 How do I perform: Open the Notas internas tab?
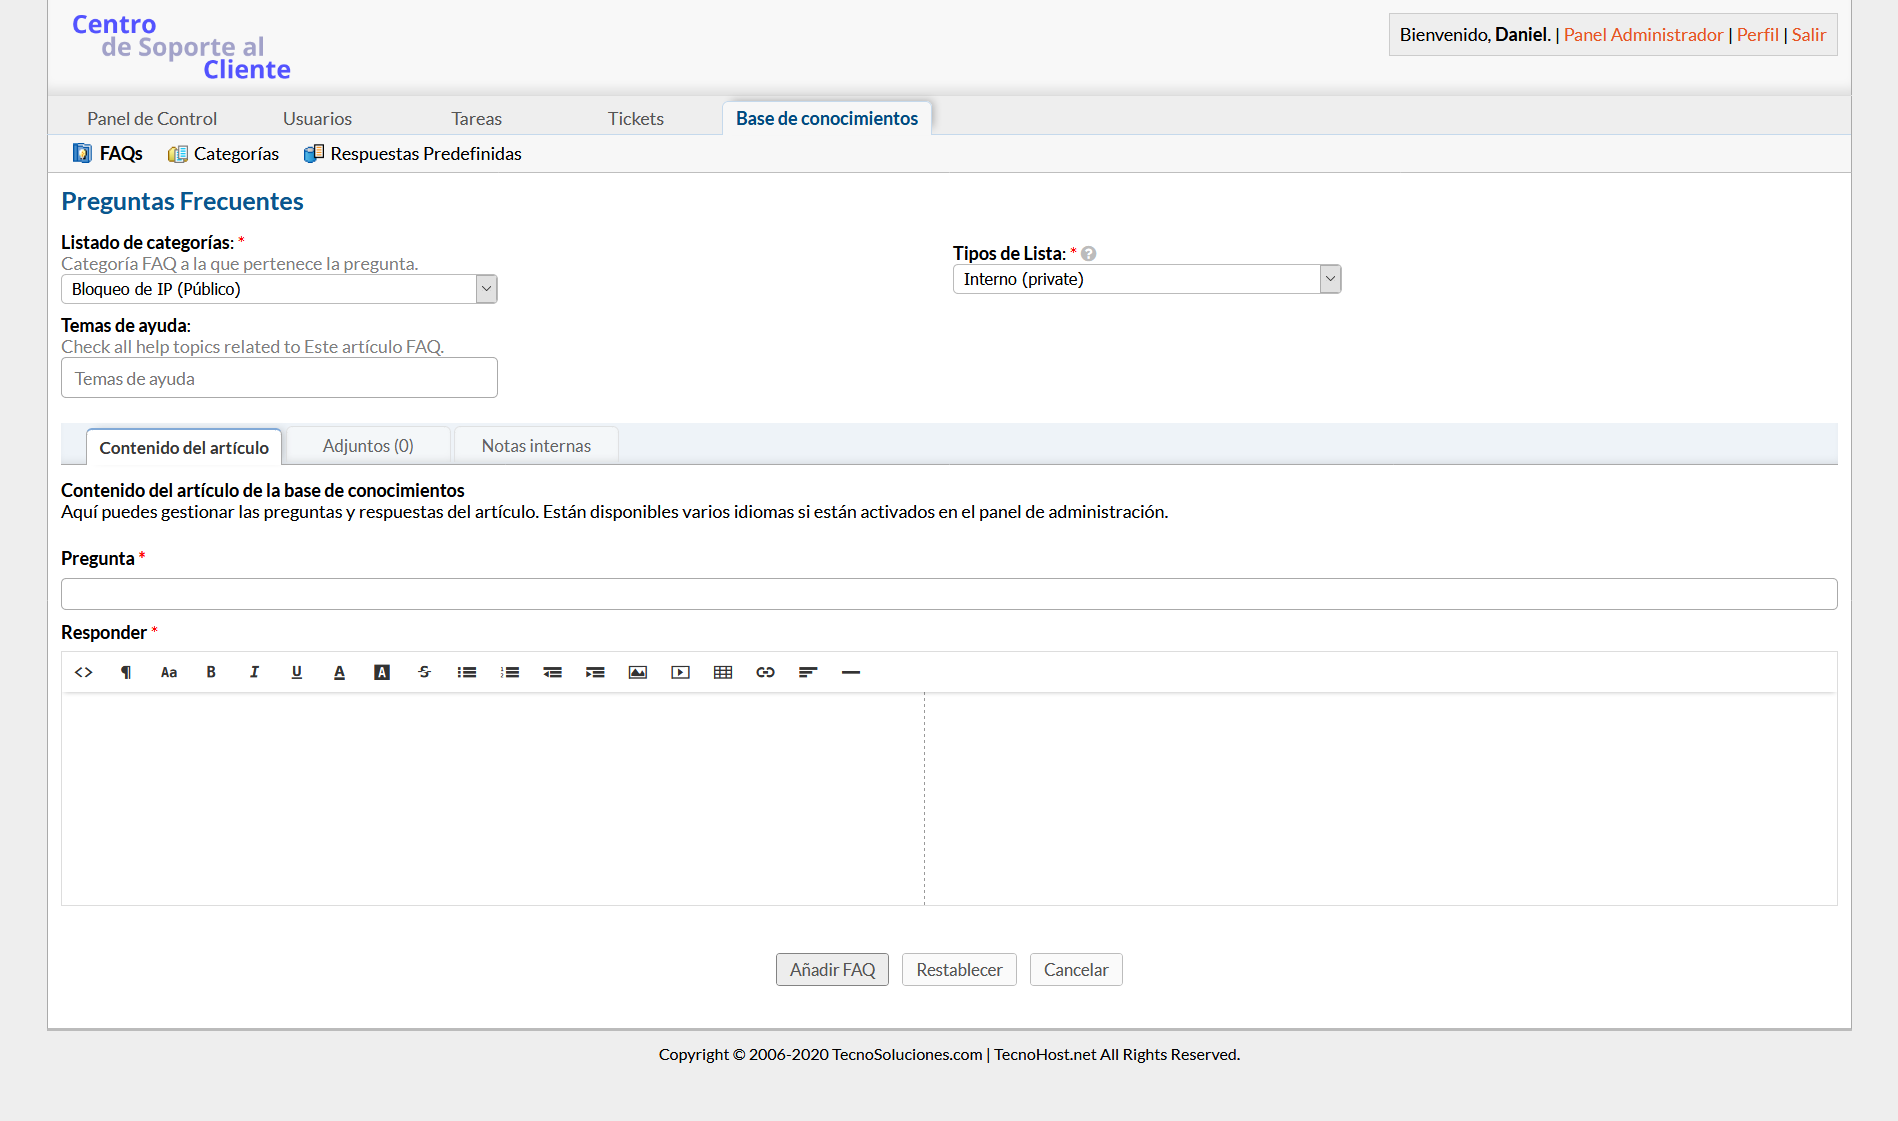tap(536, 446)
